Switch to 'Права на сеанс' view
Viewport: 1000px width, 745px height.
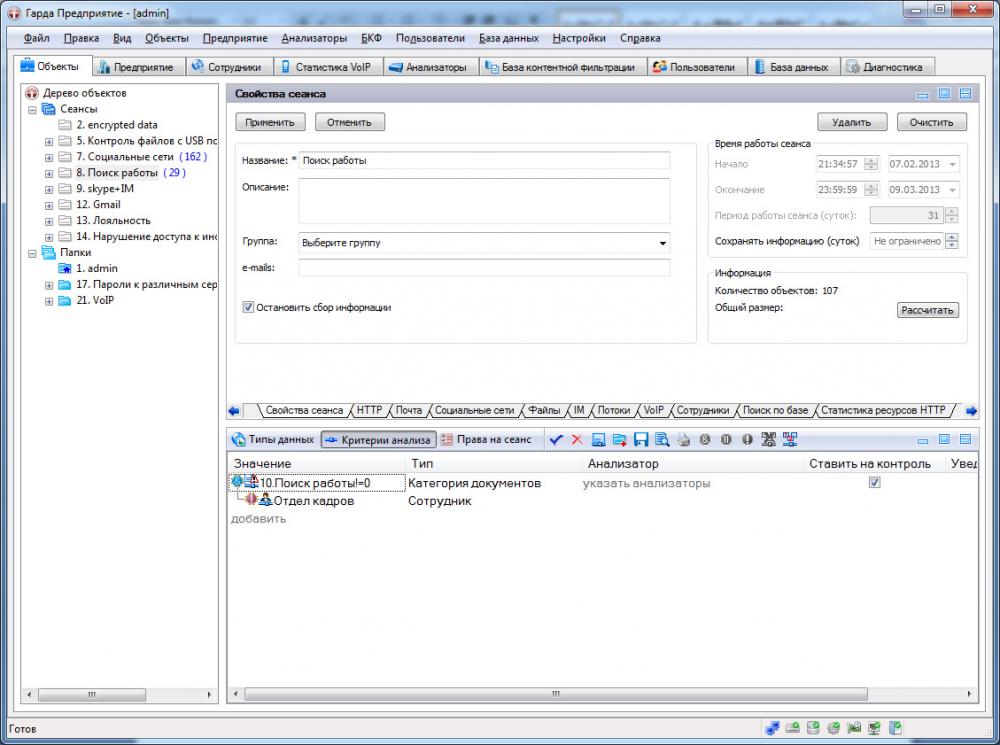coord(487,440)
